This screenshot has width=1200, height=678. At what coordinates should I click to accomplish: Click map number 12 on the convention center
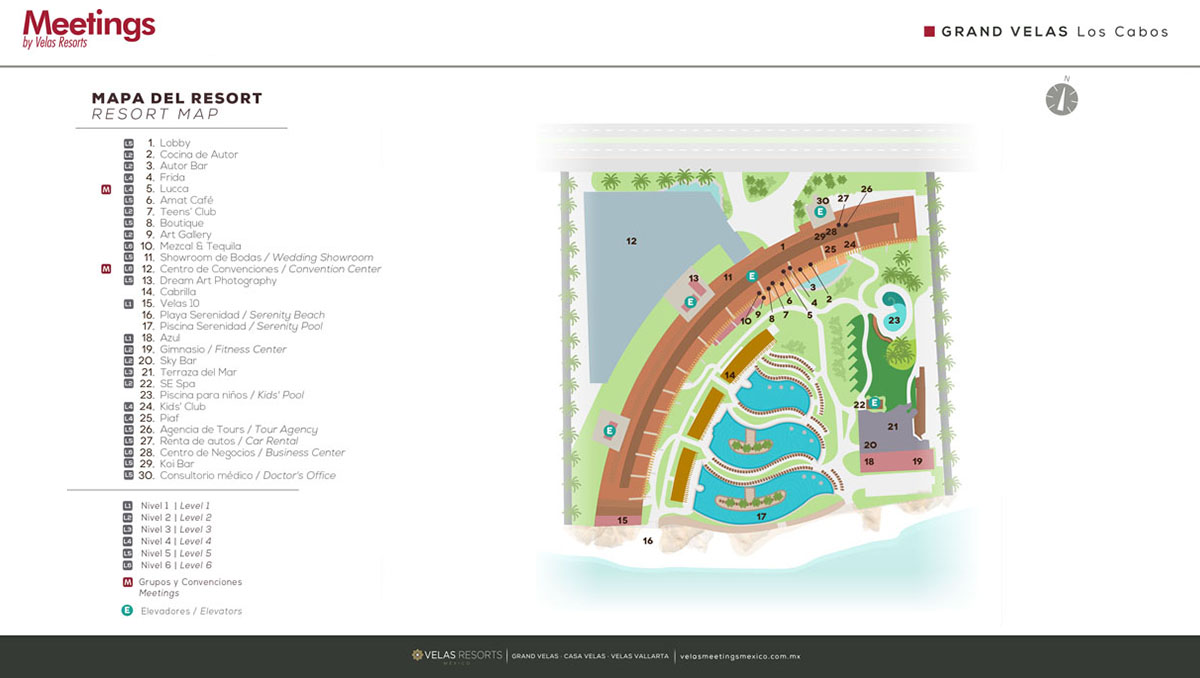point(631,241)
